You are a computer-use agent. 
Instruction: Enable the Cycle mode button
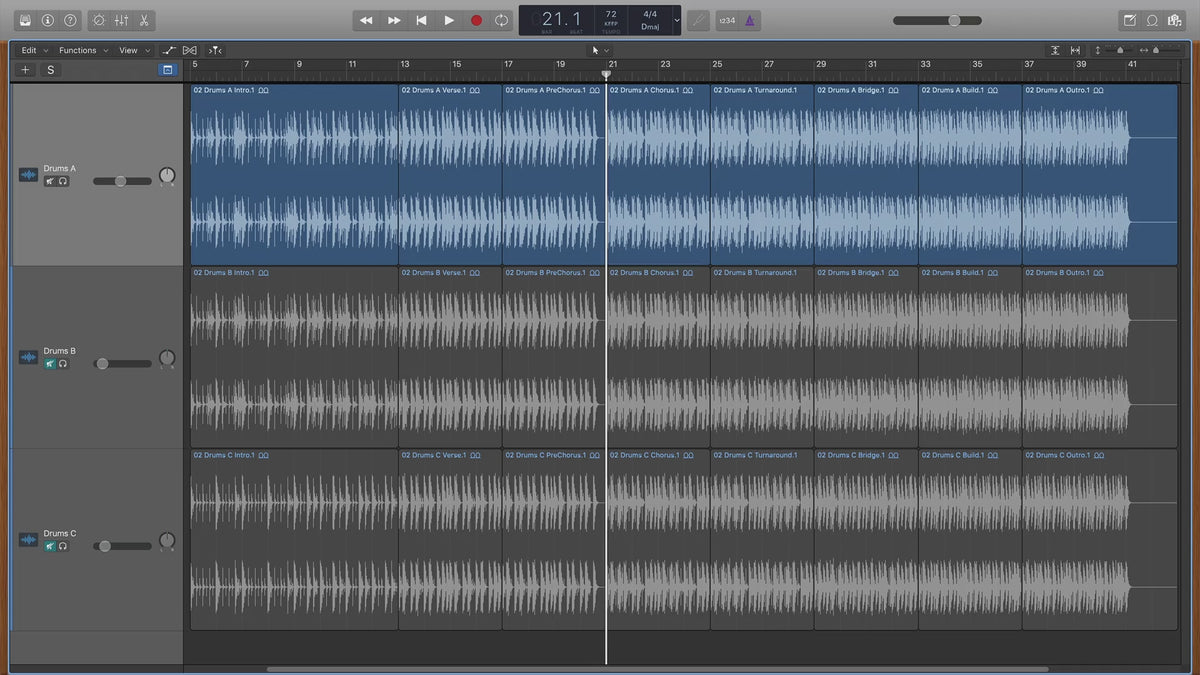[x=502, y=20]
